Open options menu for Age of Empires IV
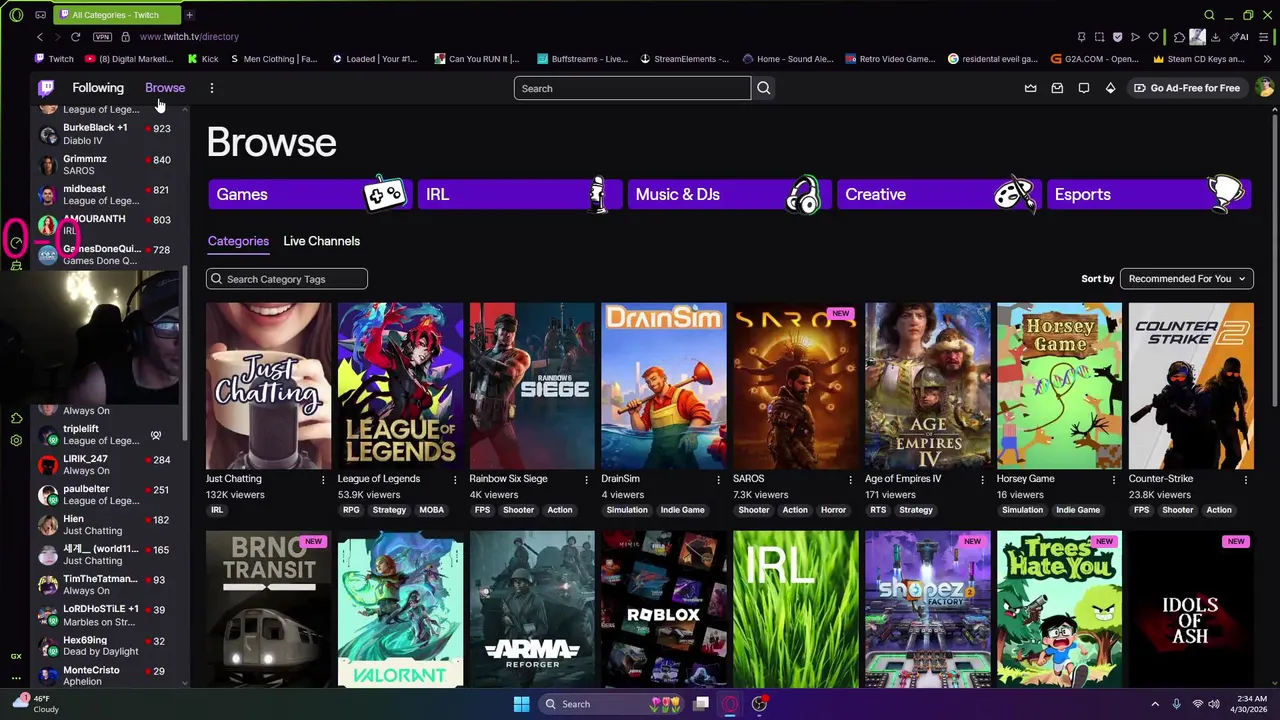This screenshot has width=1280, height=720. tap(982, 480)
